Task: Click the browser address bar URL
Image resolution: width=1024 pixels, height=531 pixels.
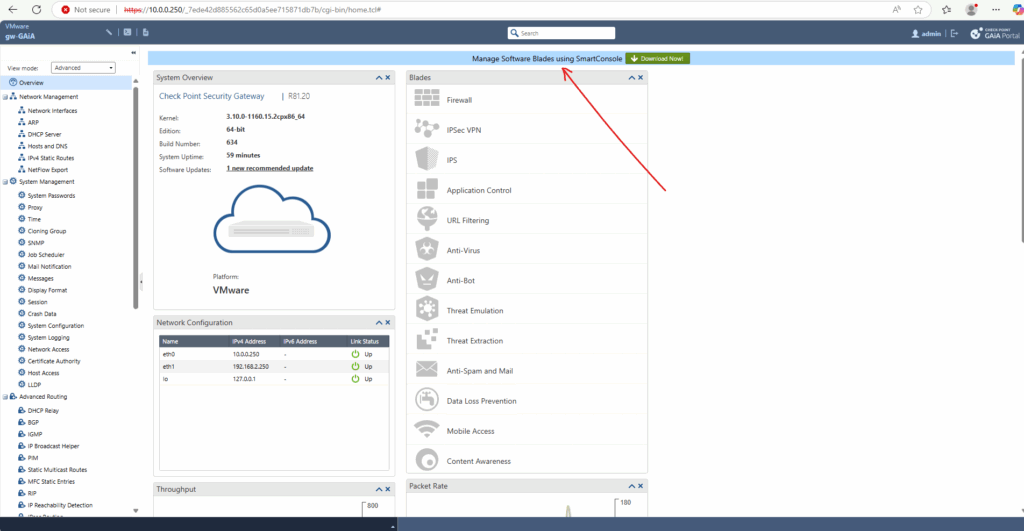Action: [x=252, y=10]
